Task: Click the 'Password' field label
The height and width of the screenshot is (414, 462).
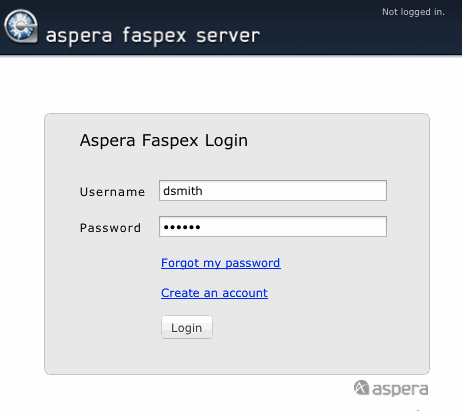Action: [110, 228]
